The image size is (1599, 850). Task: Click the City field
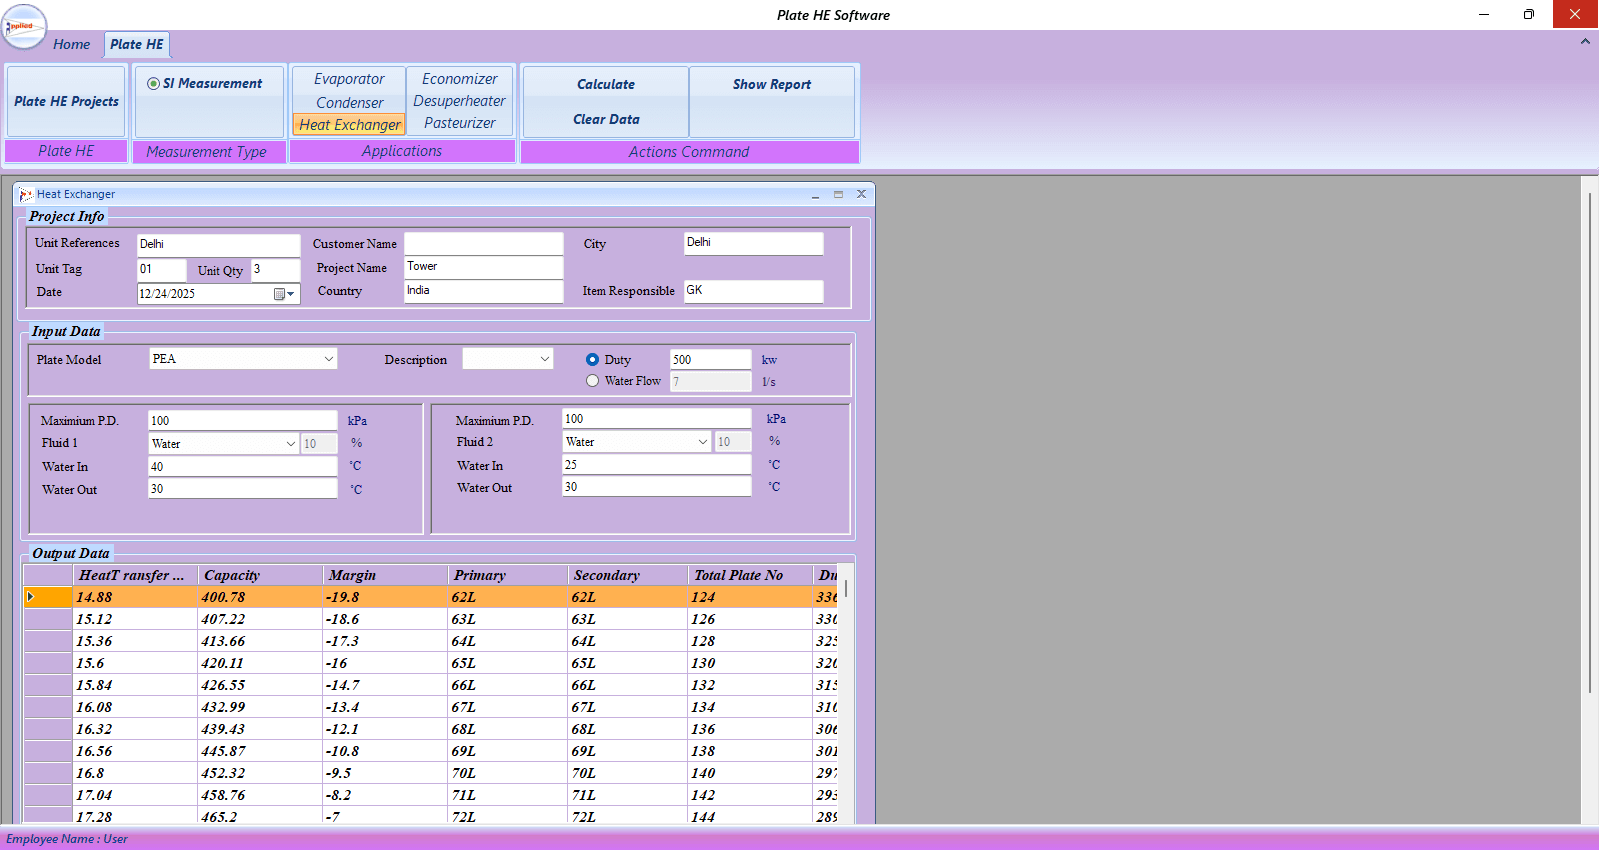pos(754,243)
